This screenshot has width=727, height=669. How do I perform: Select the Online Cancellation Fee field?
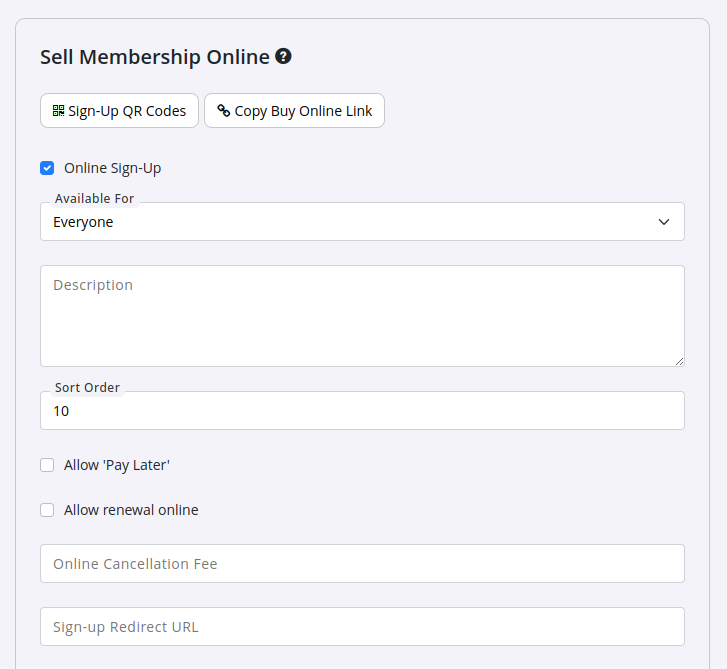coord(362,564)
